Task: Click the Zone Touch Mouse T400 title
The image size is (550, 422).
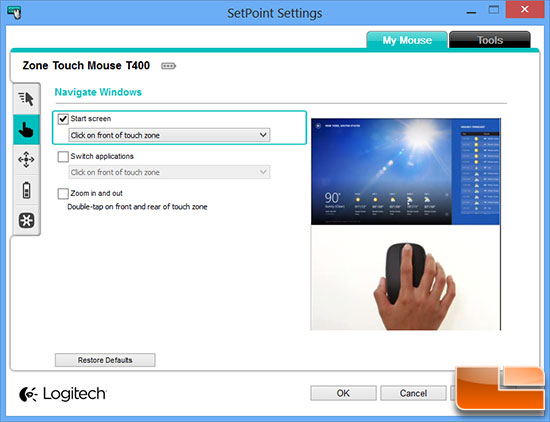Action: pos(86,66)
